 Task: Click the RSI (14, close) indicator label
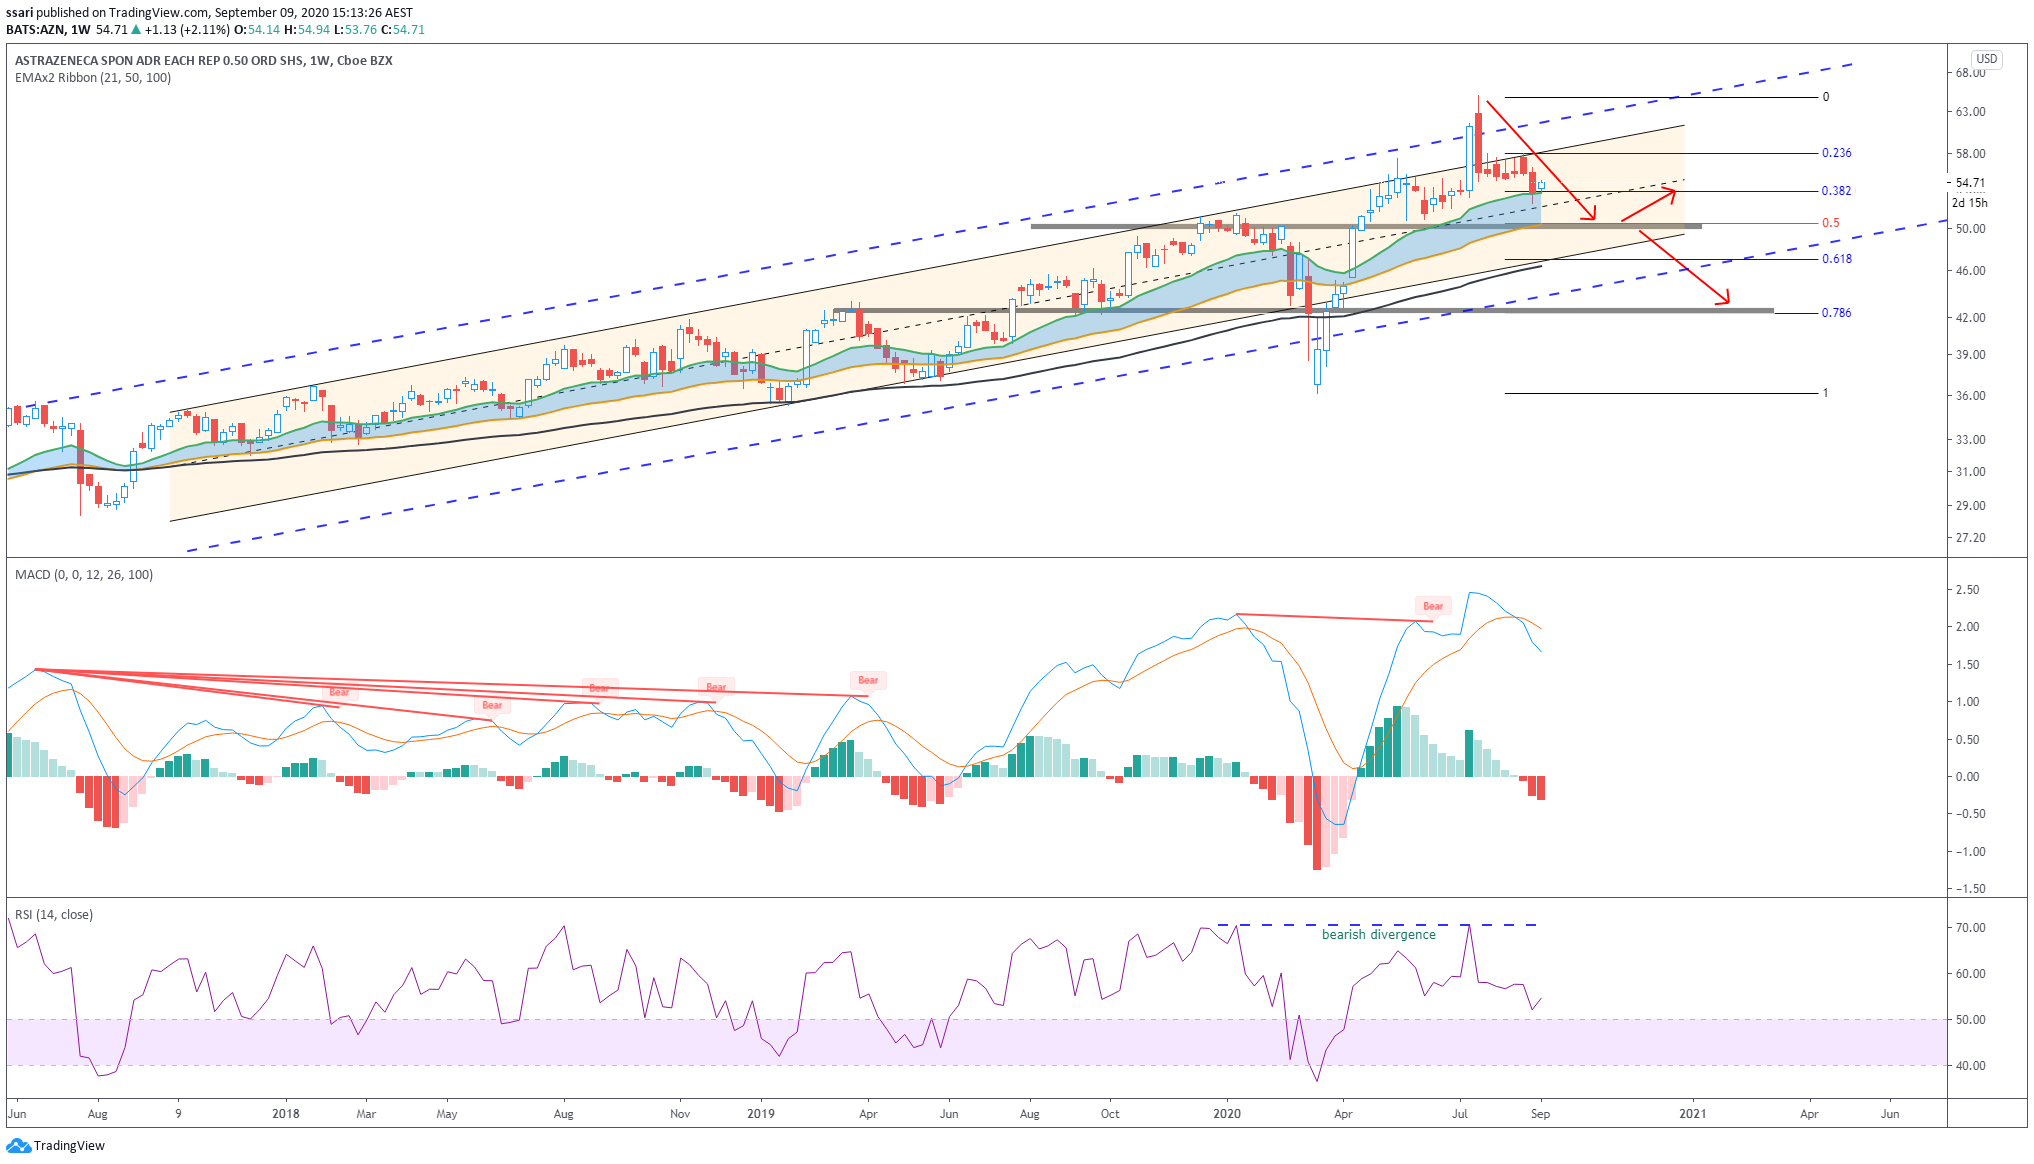tap(54, 914)
